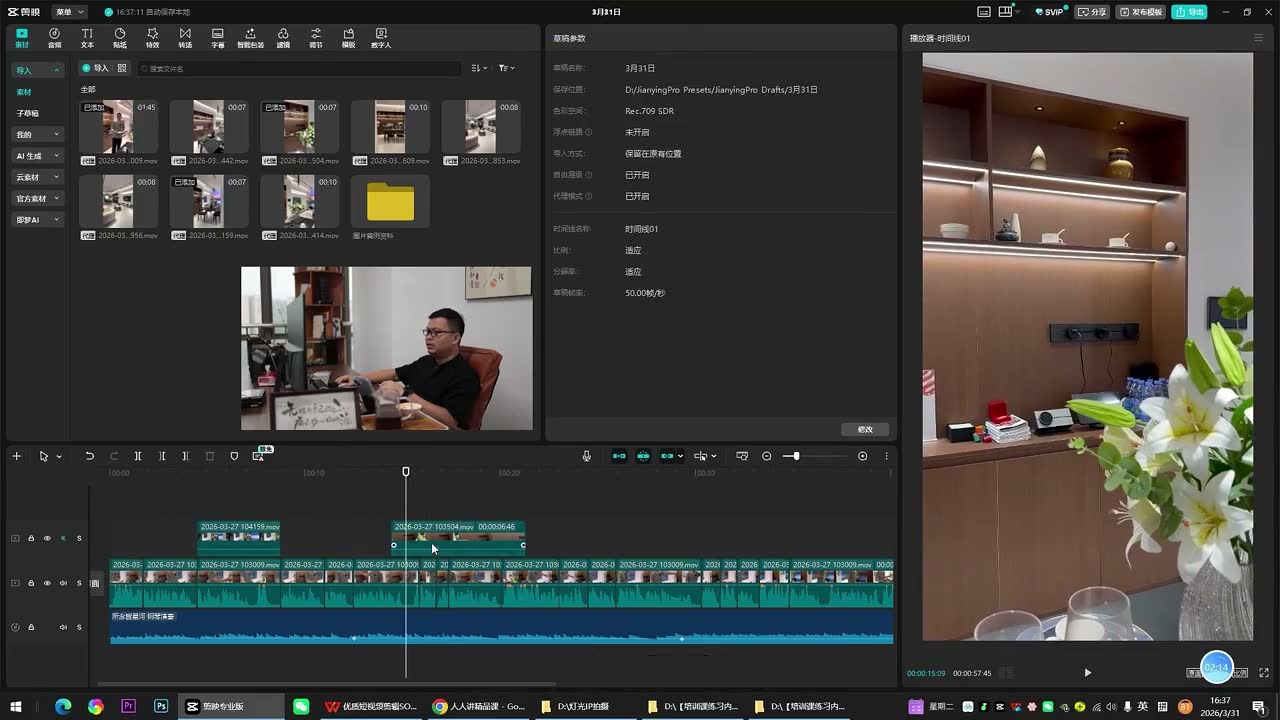Expand the AI 生成 sidebar section
This screenshot has width=1280, height=720.
coord(38,156)
